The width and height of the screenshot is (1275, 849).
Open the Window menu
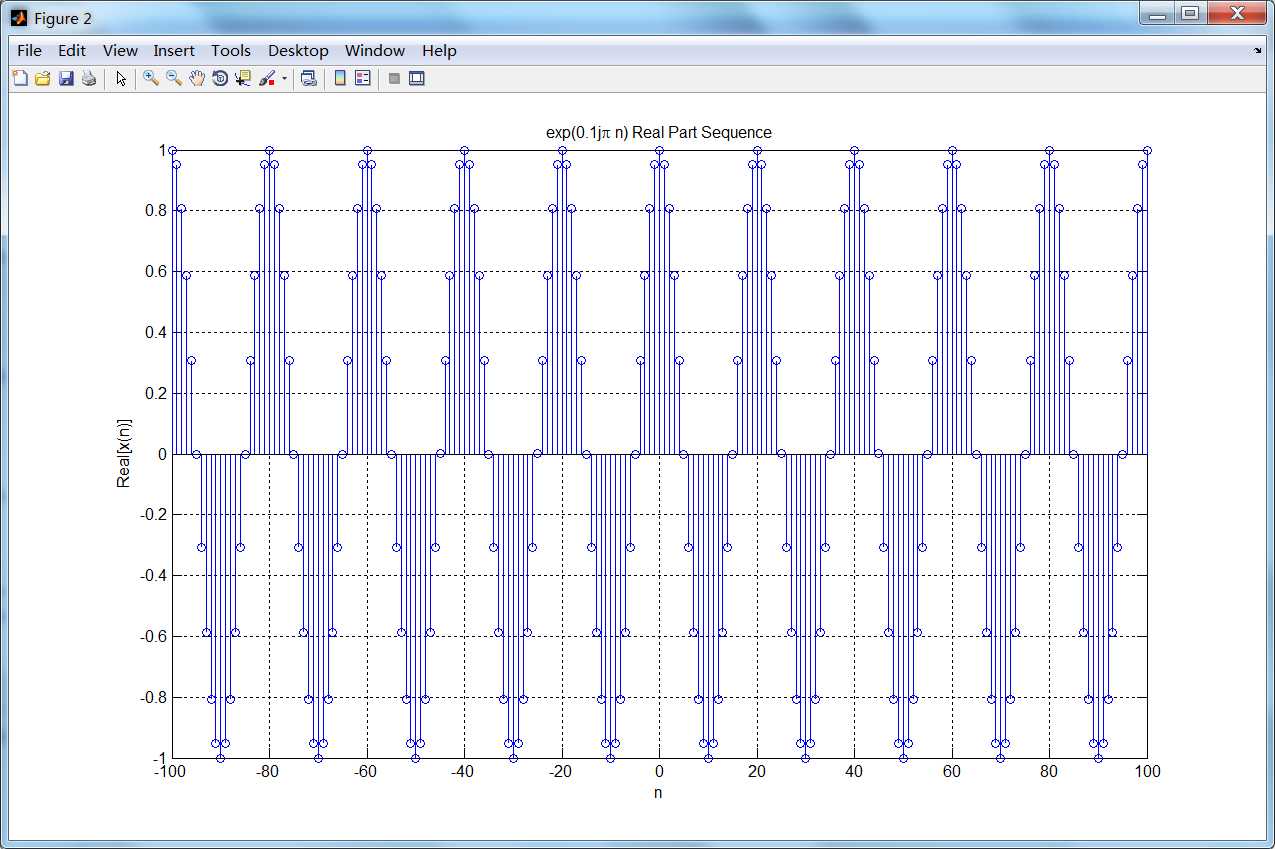point(375,50)
